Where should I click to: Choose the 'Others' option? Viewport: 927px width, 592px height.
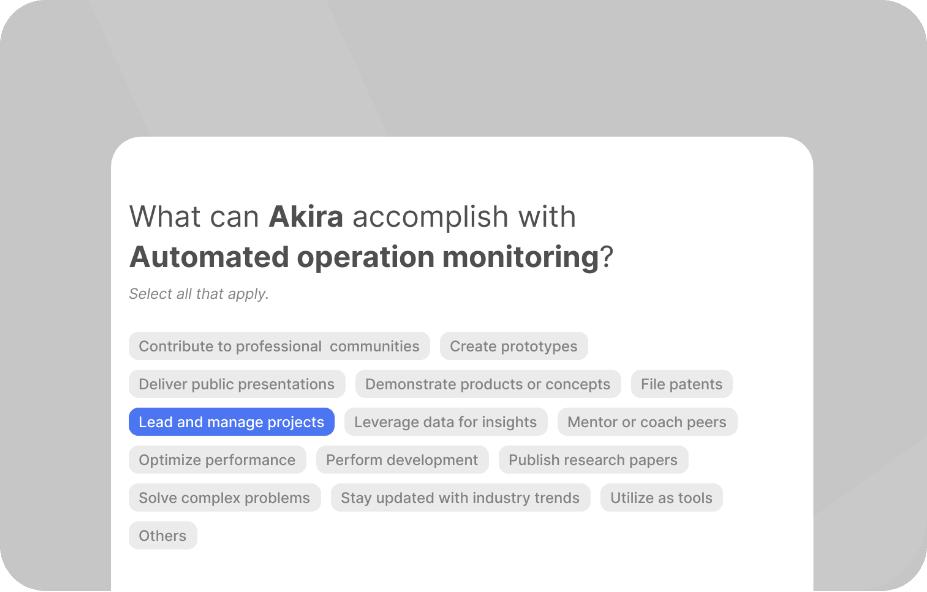click(163, 536)
